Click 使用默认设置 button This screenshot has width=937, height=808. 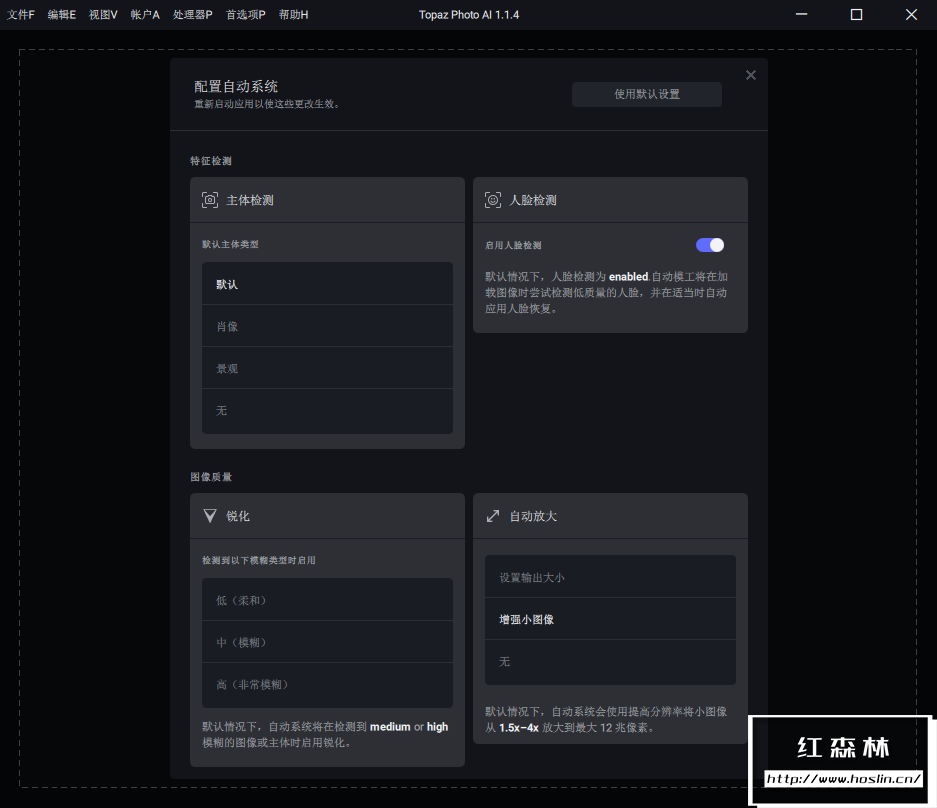[x=647, y=94]
